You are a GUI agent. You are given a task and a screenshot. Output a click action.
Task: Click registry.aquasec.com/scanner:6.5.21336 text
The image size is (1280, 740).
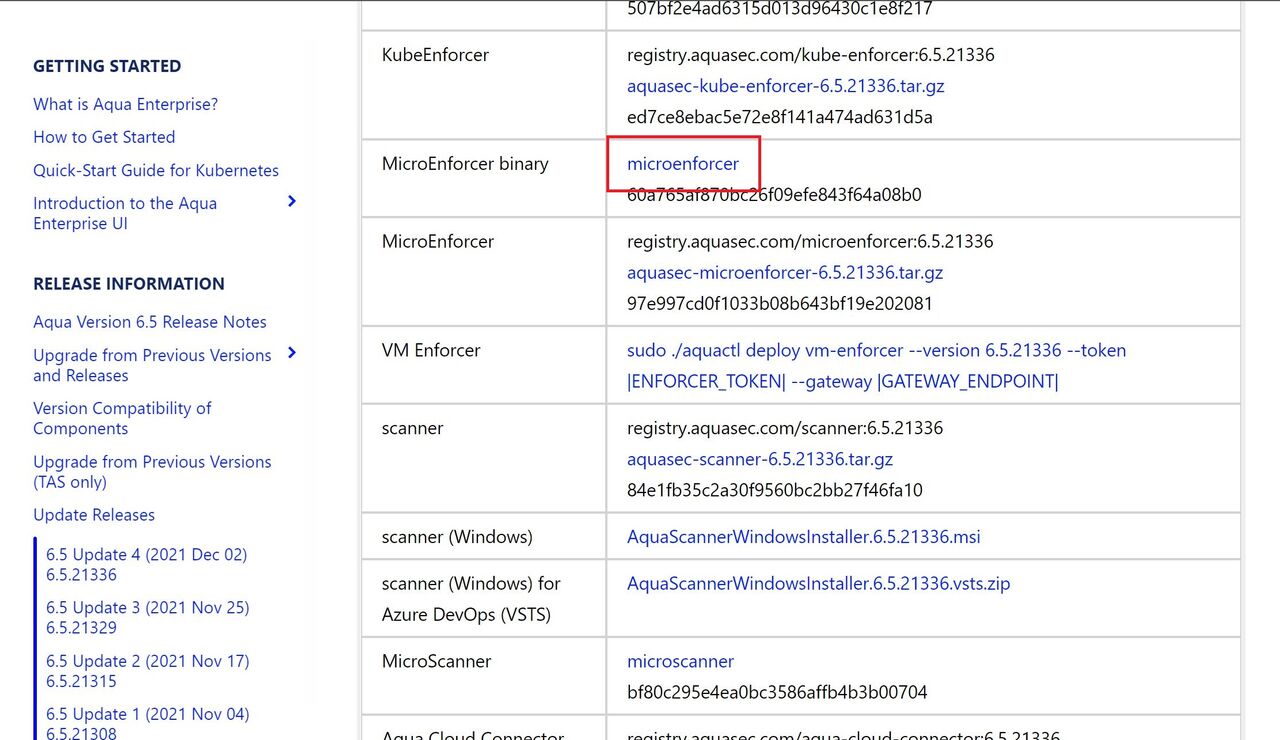coord(785,428)
